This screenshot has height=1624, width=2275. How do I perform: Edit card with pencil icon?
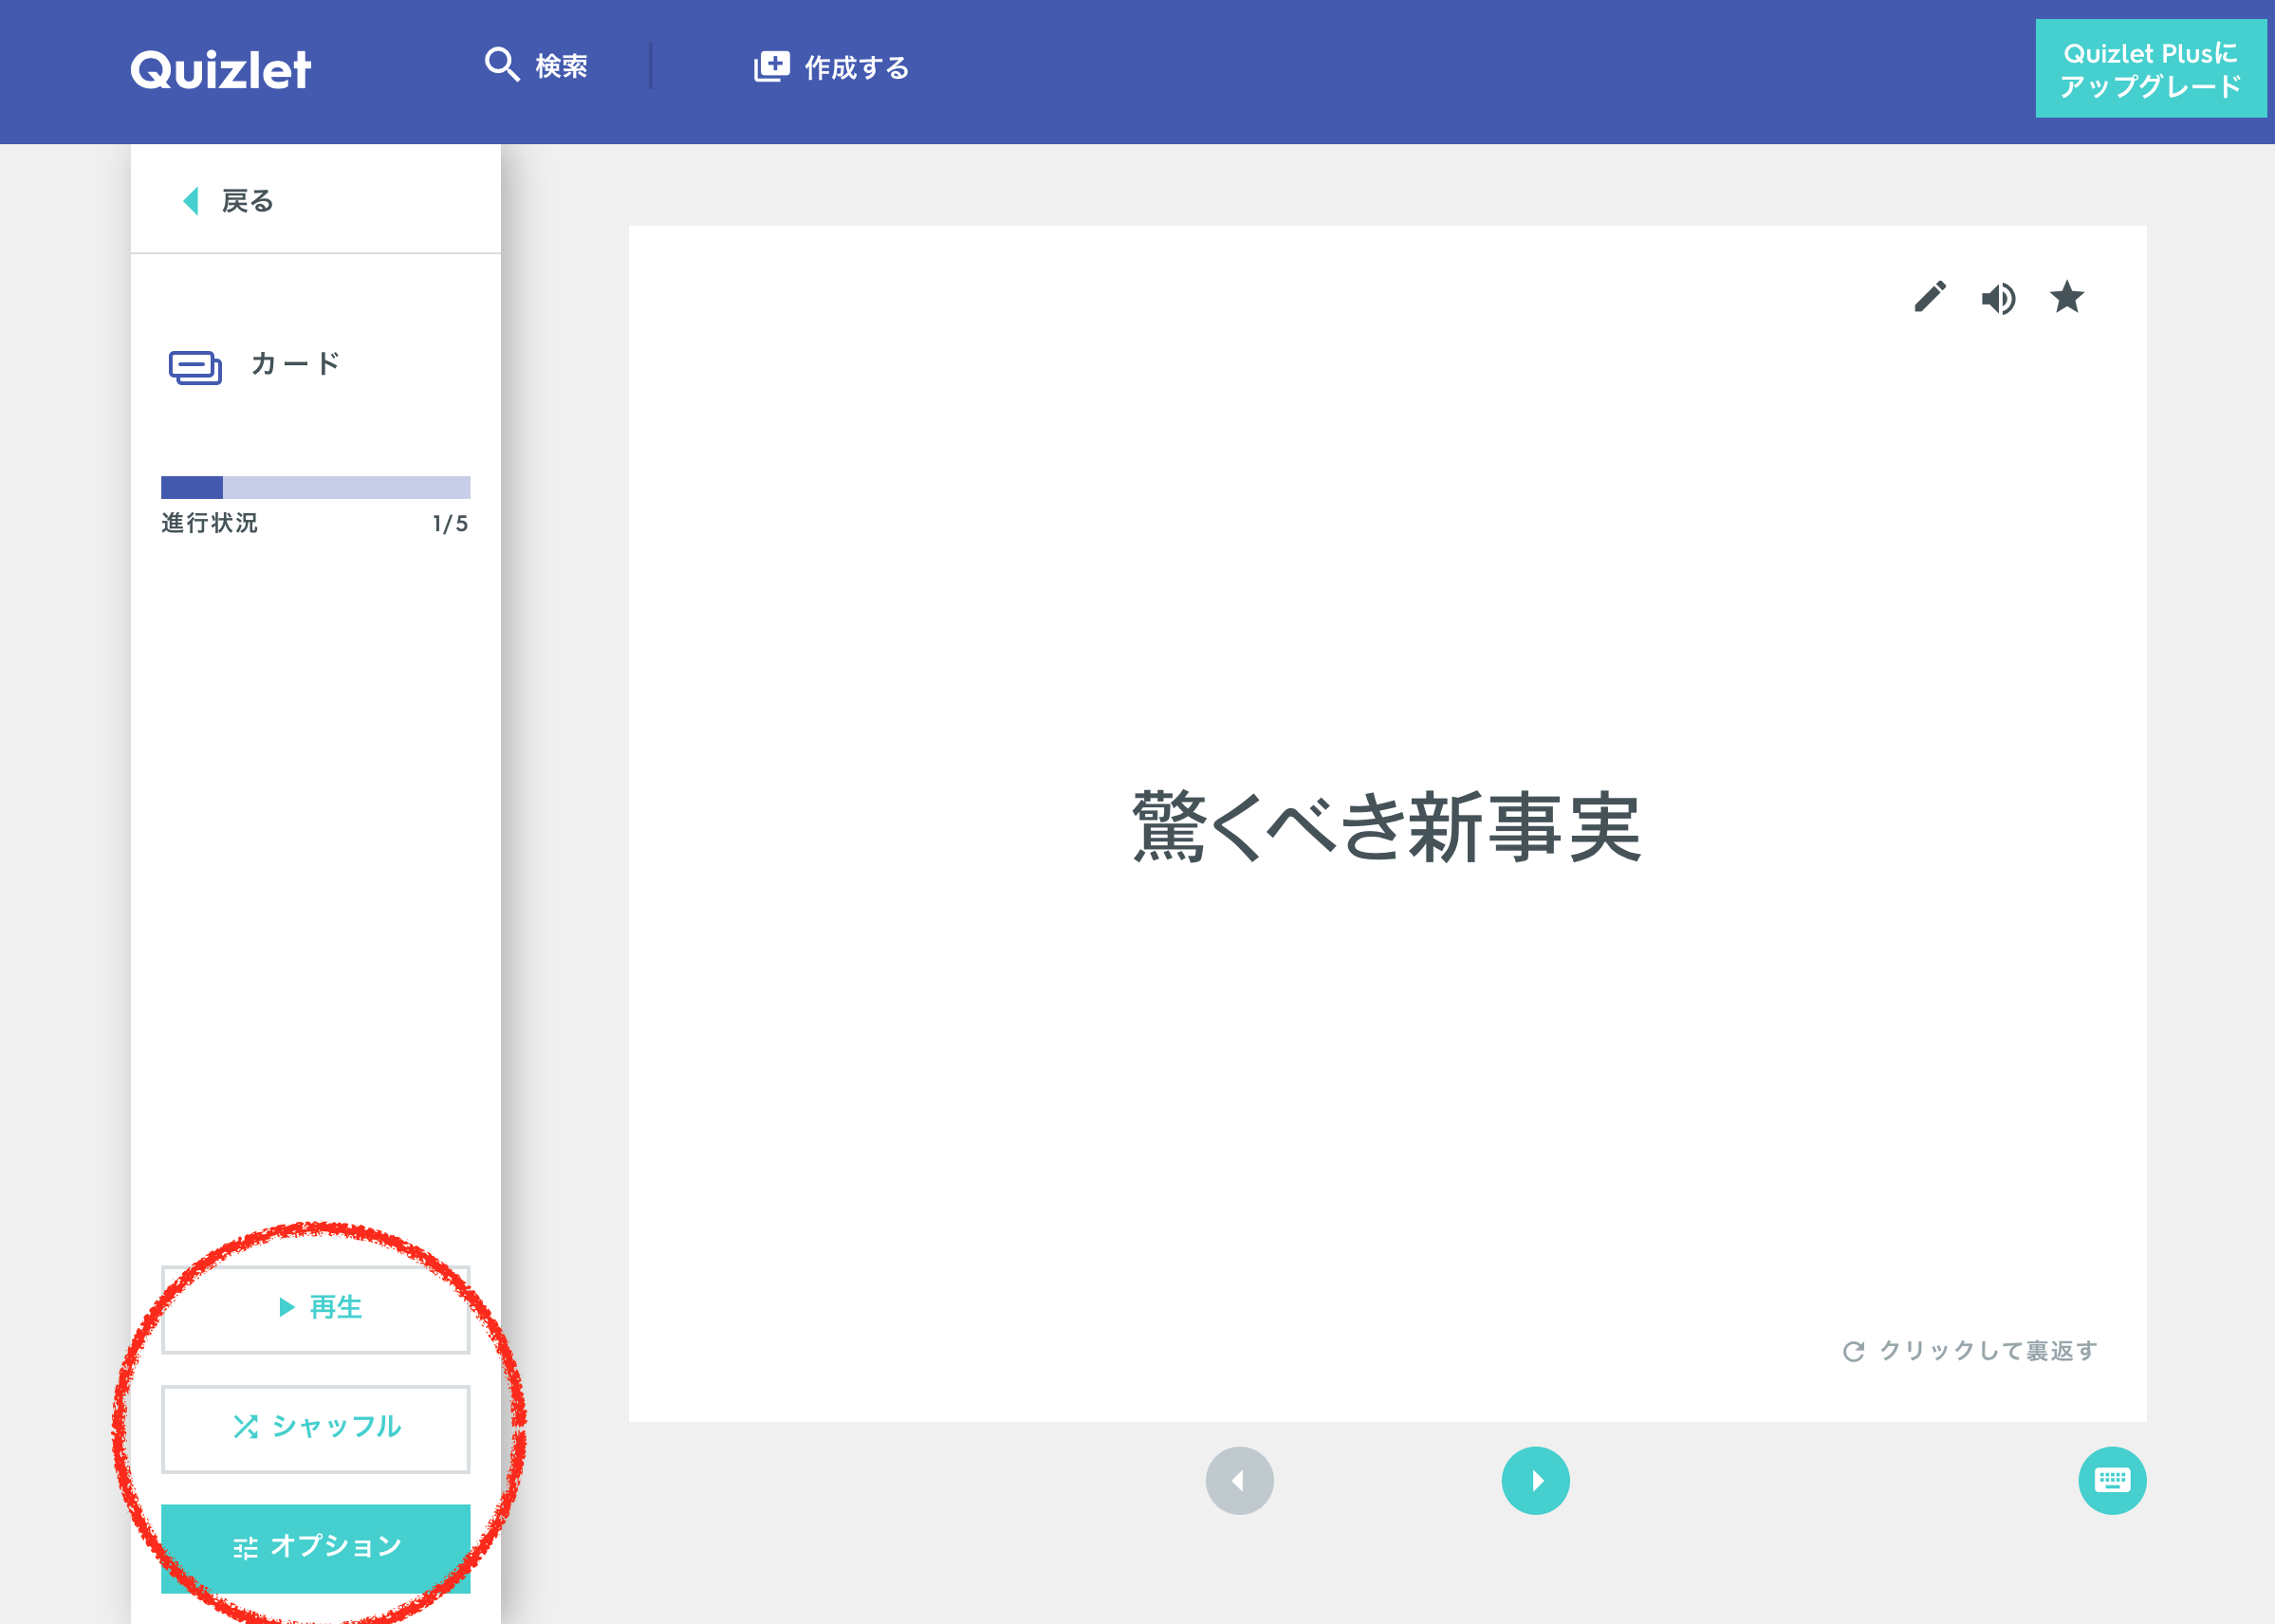click(x=1930, y=297)
